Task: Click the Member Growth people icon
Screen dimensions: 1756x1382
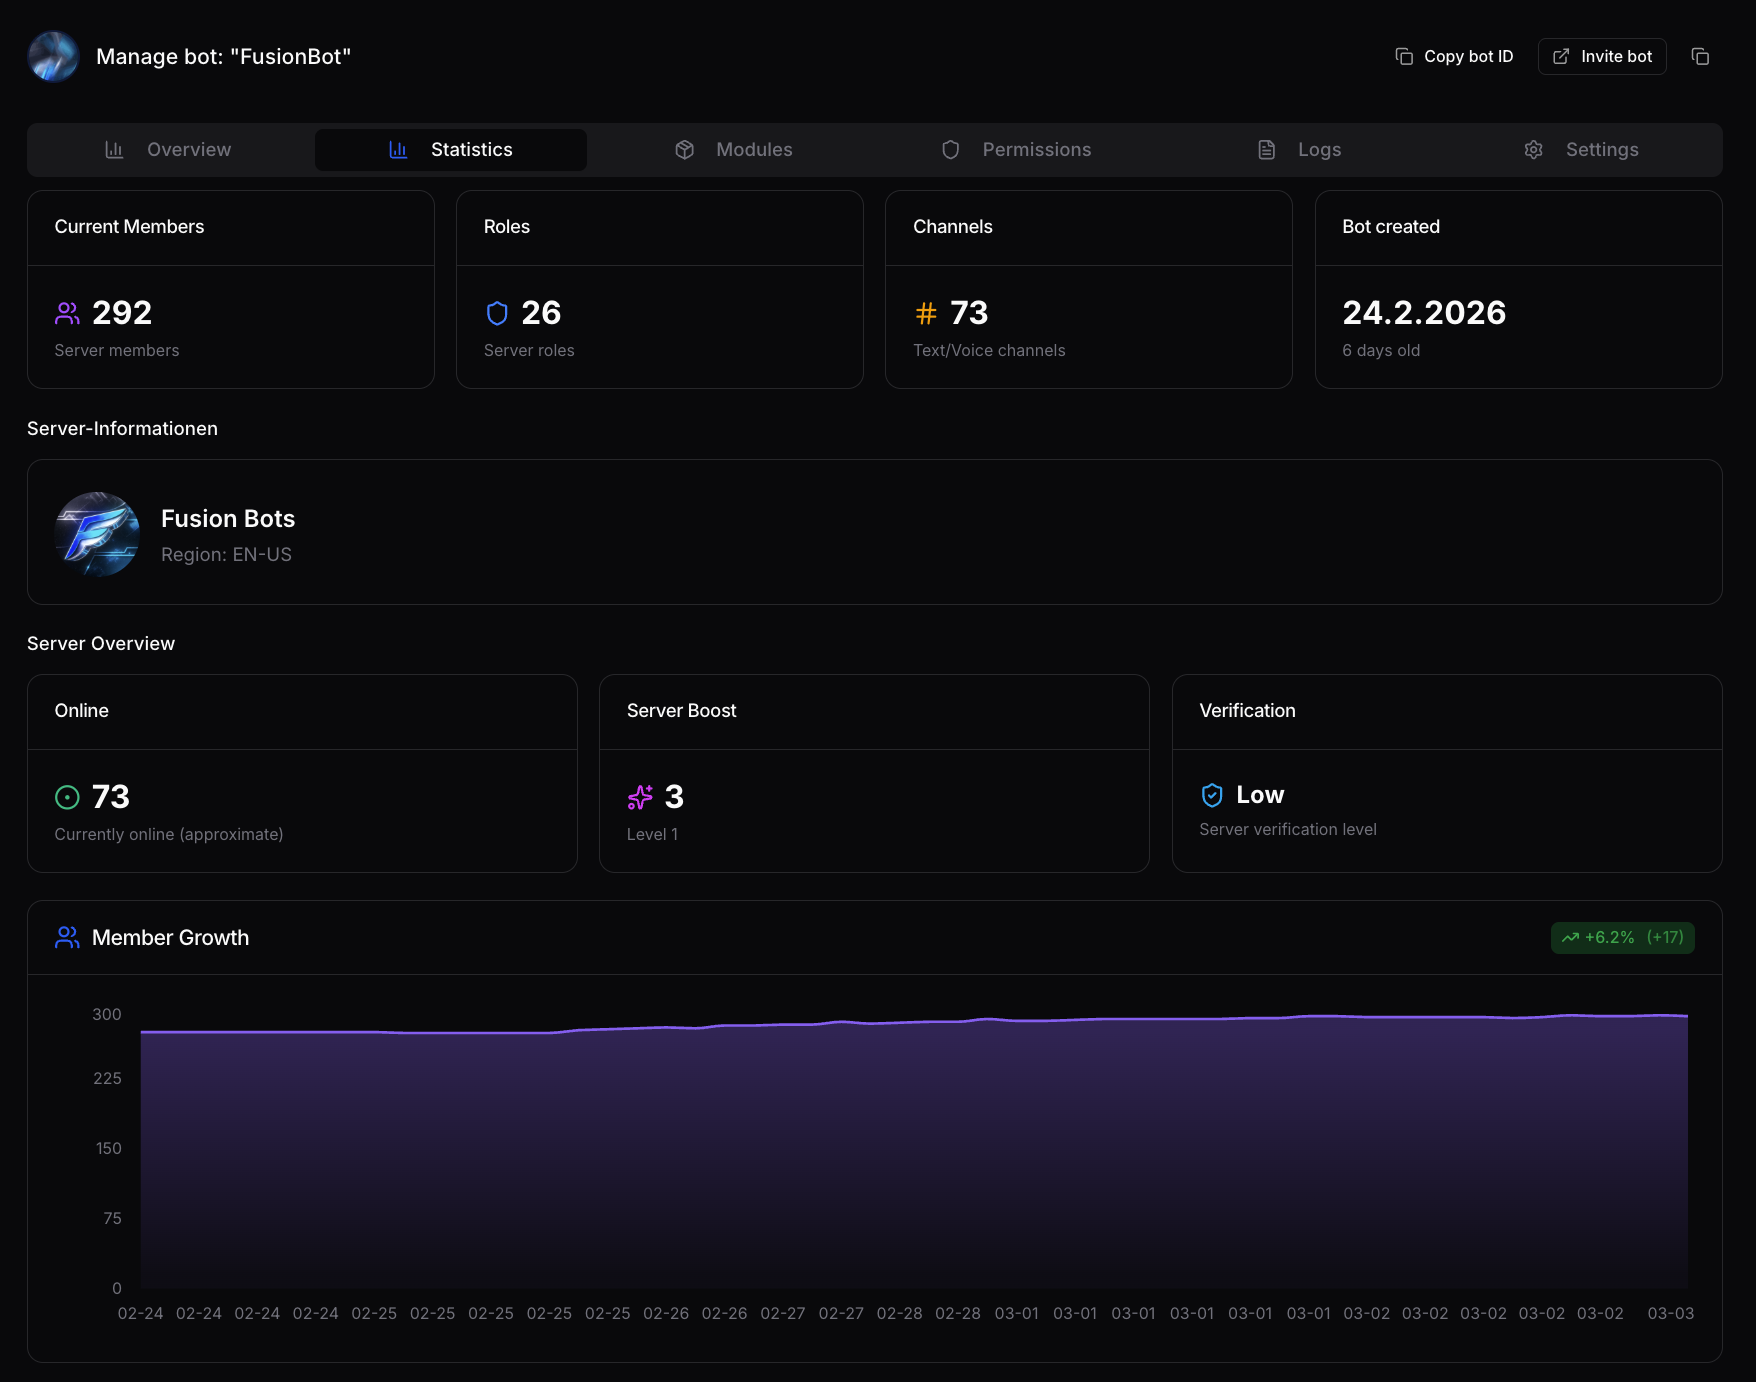Action: (x=66, y=937)
